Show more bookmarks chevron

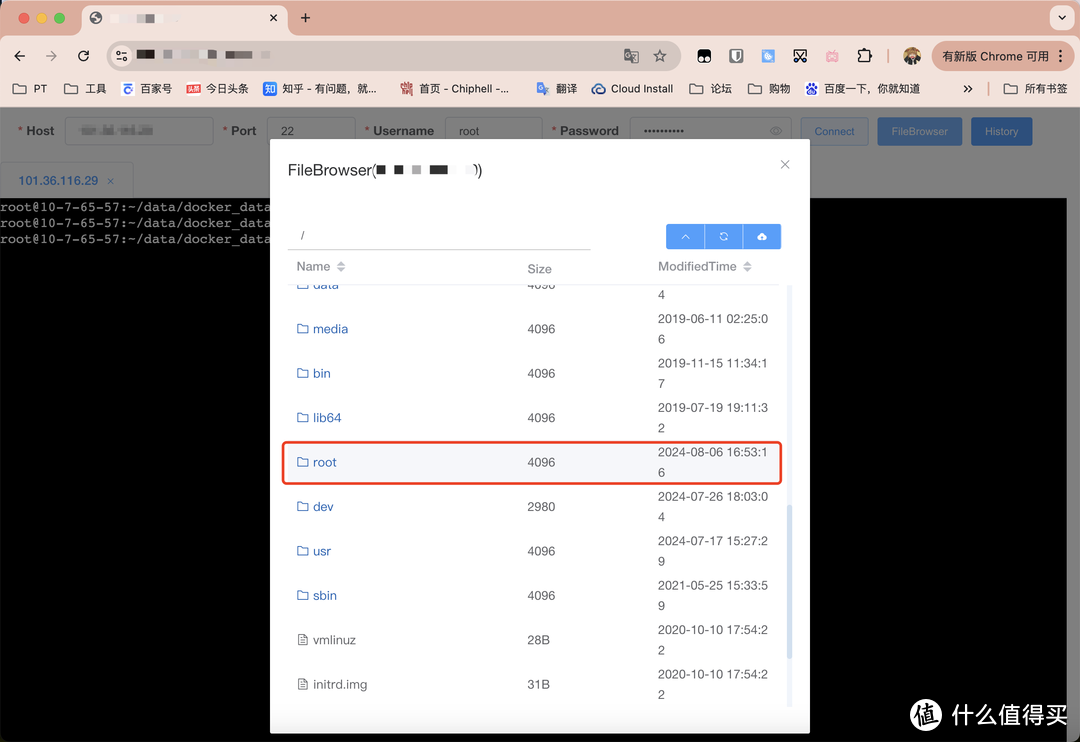[968, 89]
